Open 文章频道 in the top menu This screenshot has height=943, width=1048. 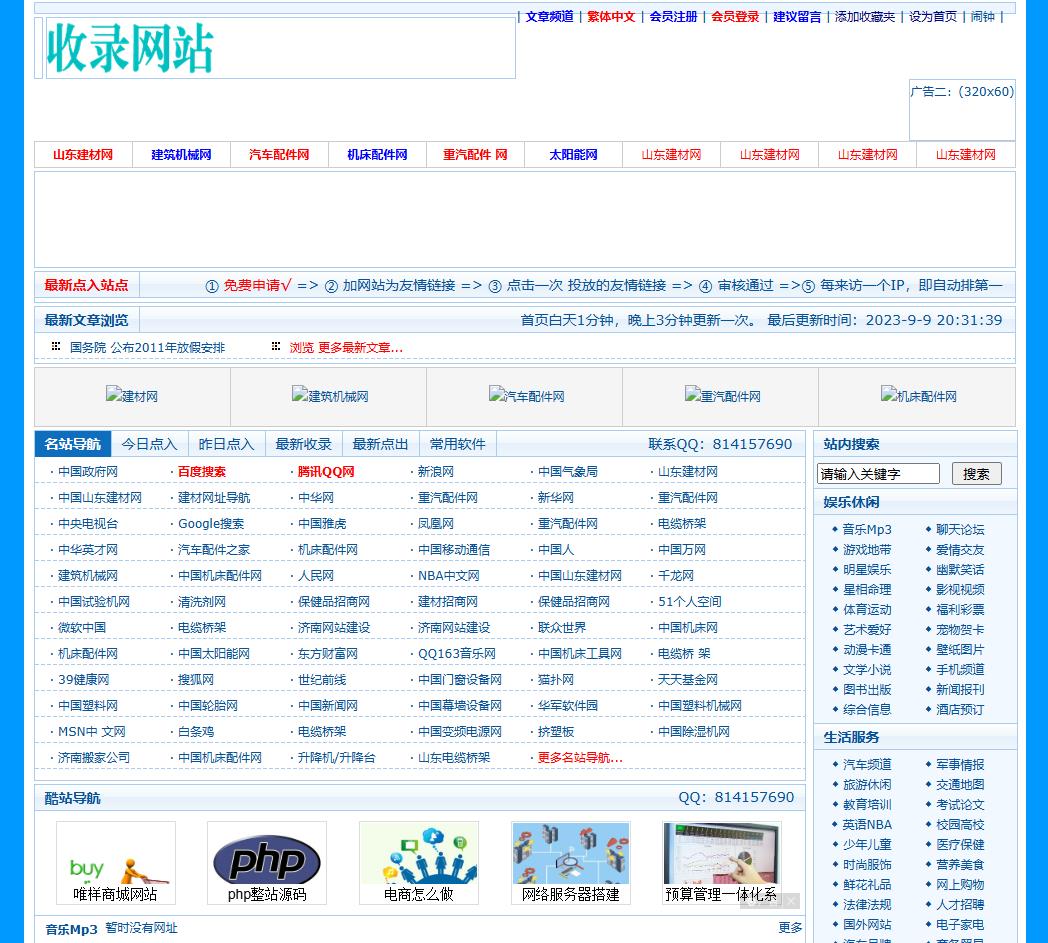(x=549, y=17)
